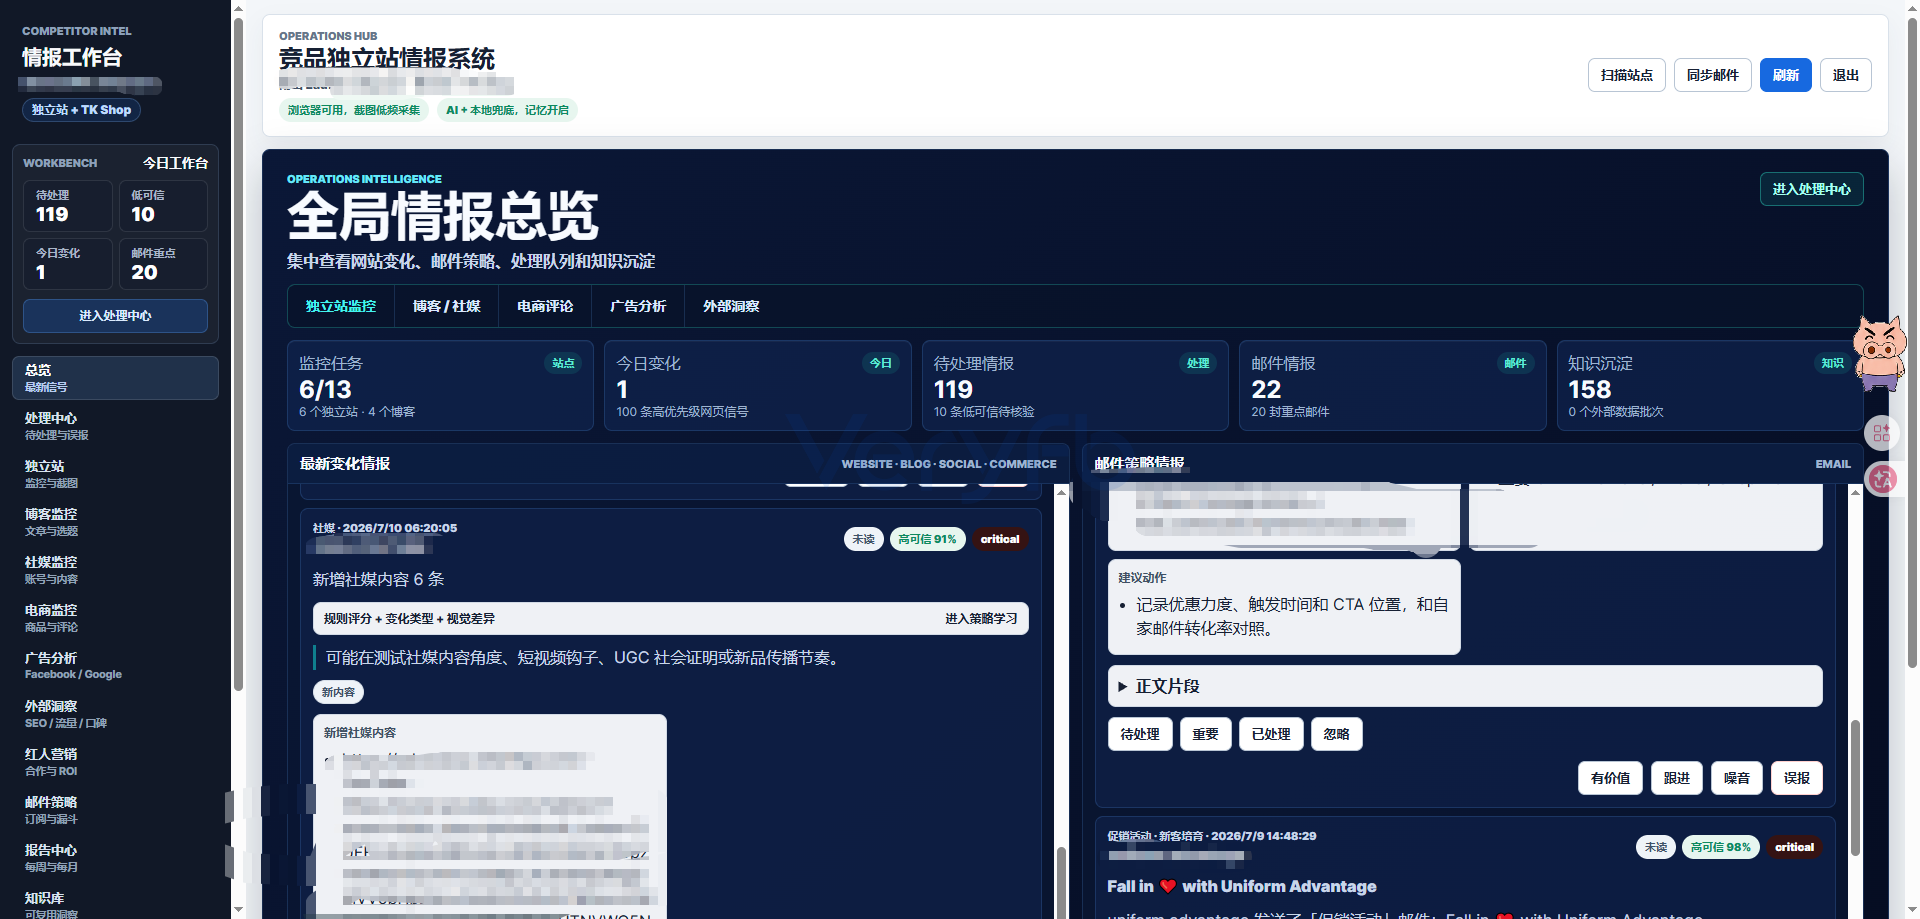Click the 新内容 tag

(338, 692)
